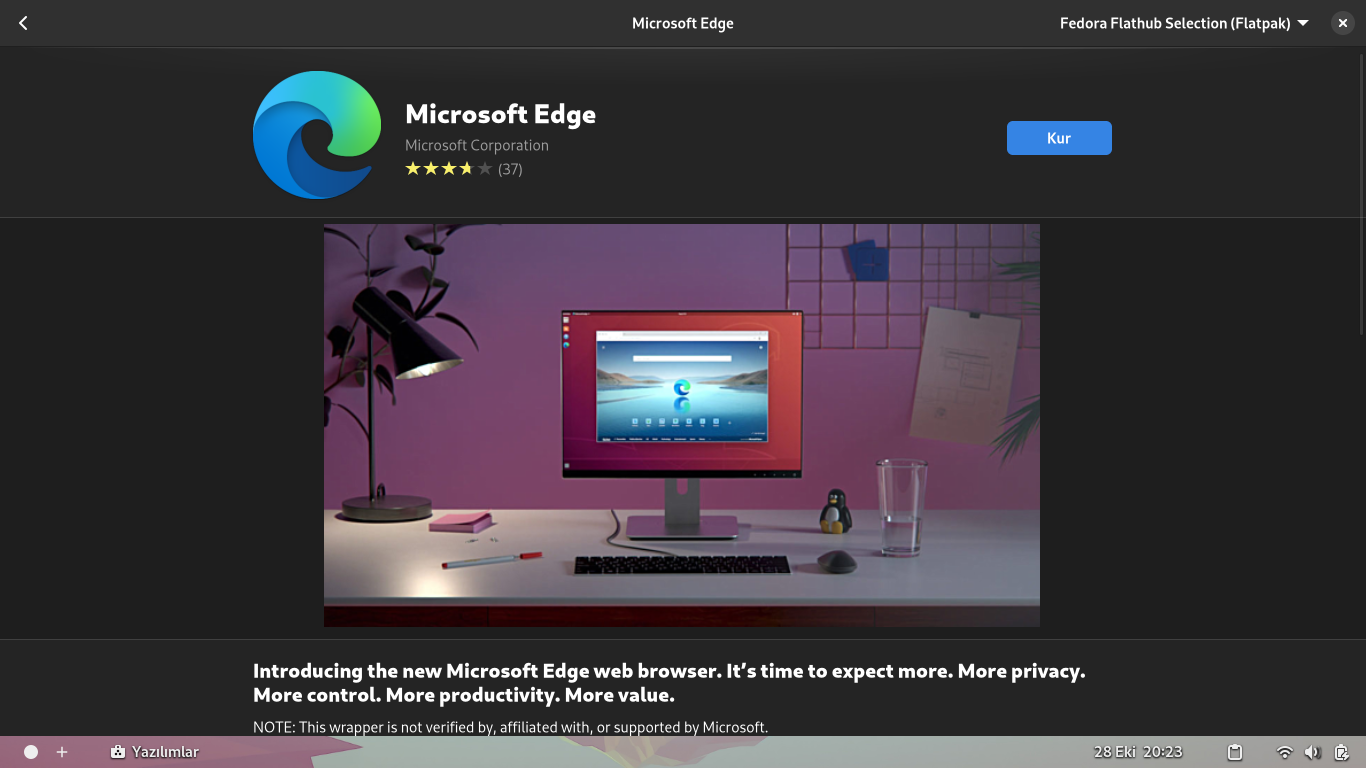Click the Microsoft Corporation developer name

click(477, 145)
